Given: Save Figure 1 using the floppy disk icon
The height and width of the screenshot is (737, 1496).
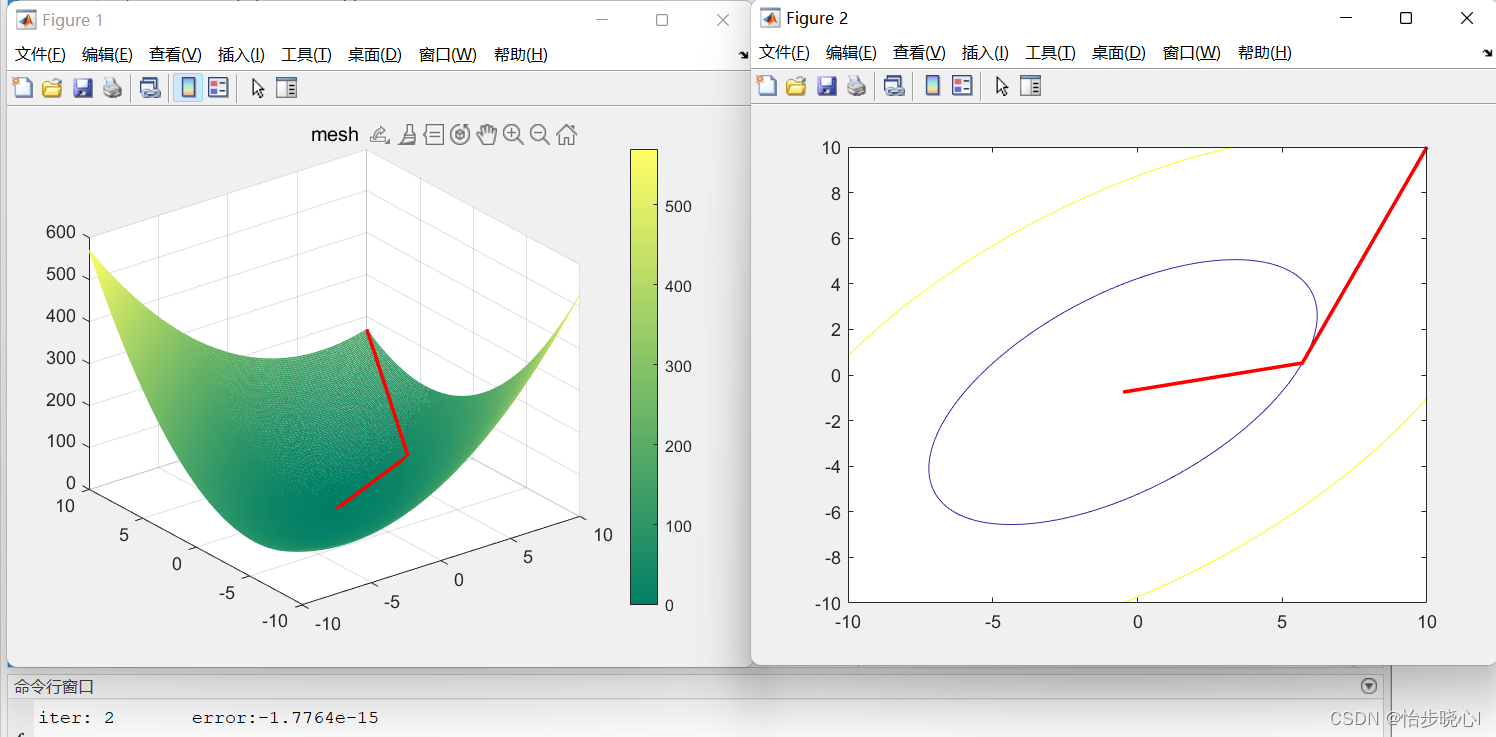Looking at the screenshot, I should point(83,88).
